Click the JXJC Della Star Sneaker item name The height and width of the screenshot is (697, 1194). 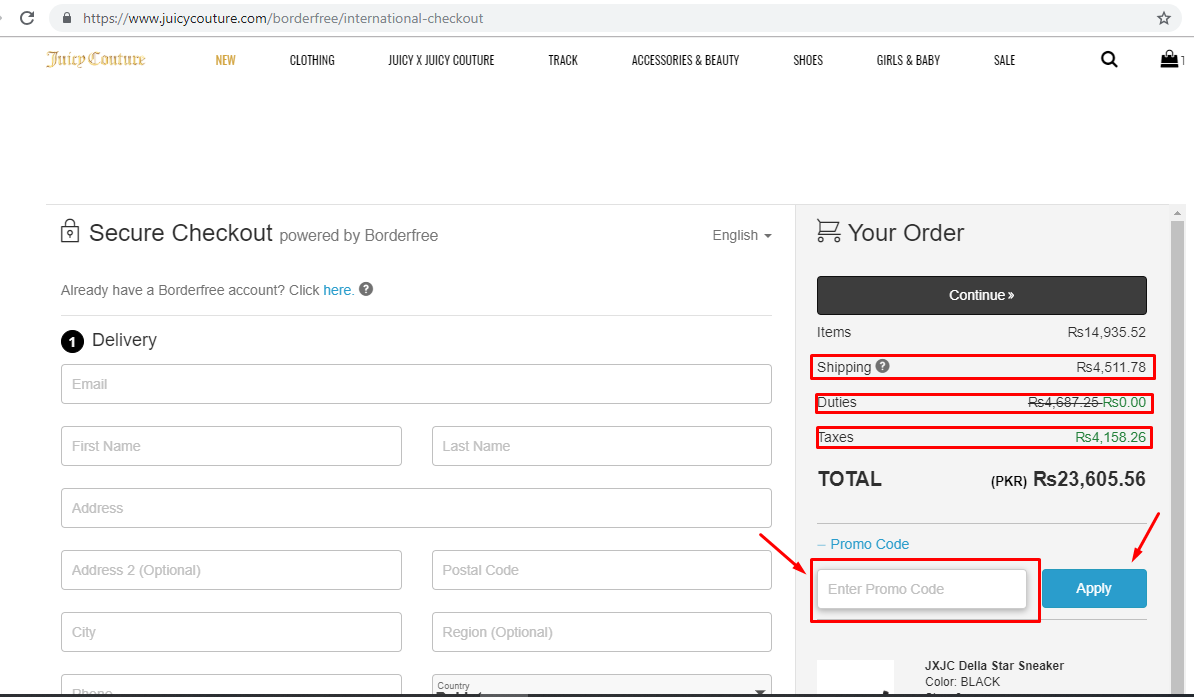994,666
